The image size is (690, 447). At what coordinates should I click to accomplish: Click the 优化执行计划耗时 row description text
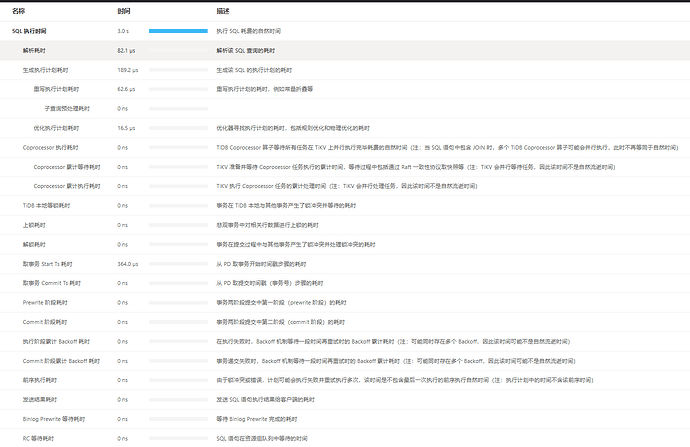(x=293, y=128)
